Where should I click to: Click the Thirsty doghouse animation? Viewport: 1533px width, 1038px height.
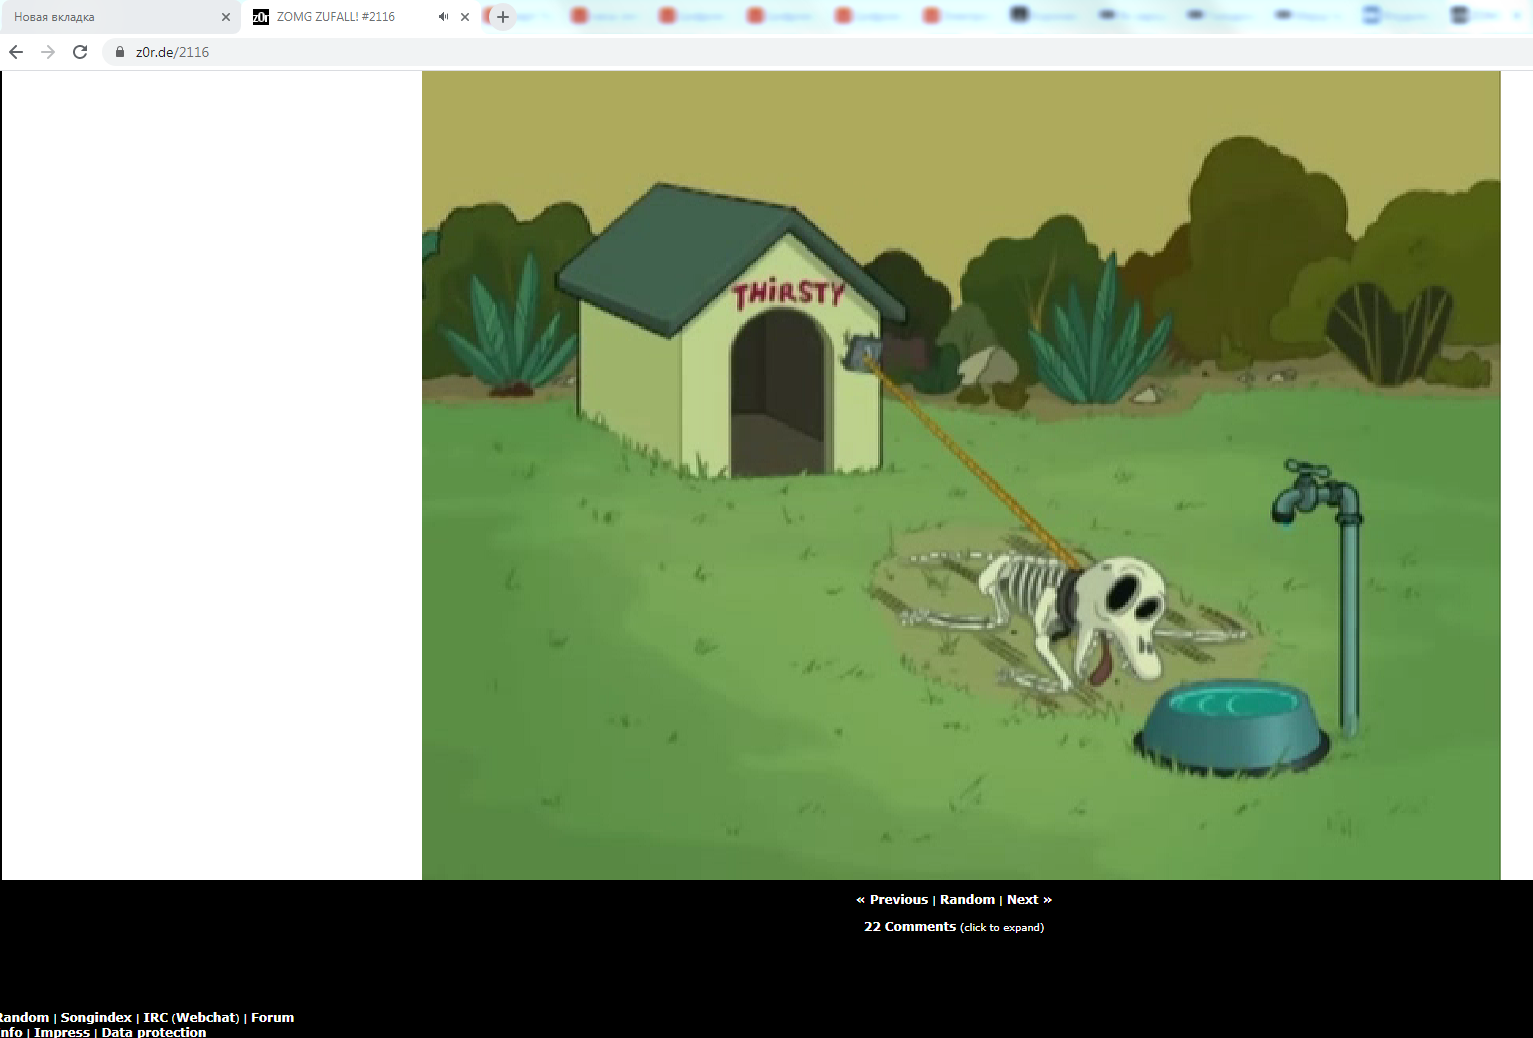click(x=961, y=475)
